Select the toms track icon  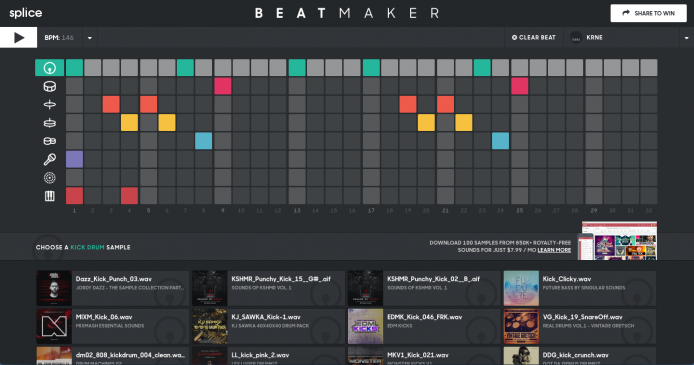(x=50, y=141)
